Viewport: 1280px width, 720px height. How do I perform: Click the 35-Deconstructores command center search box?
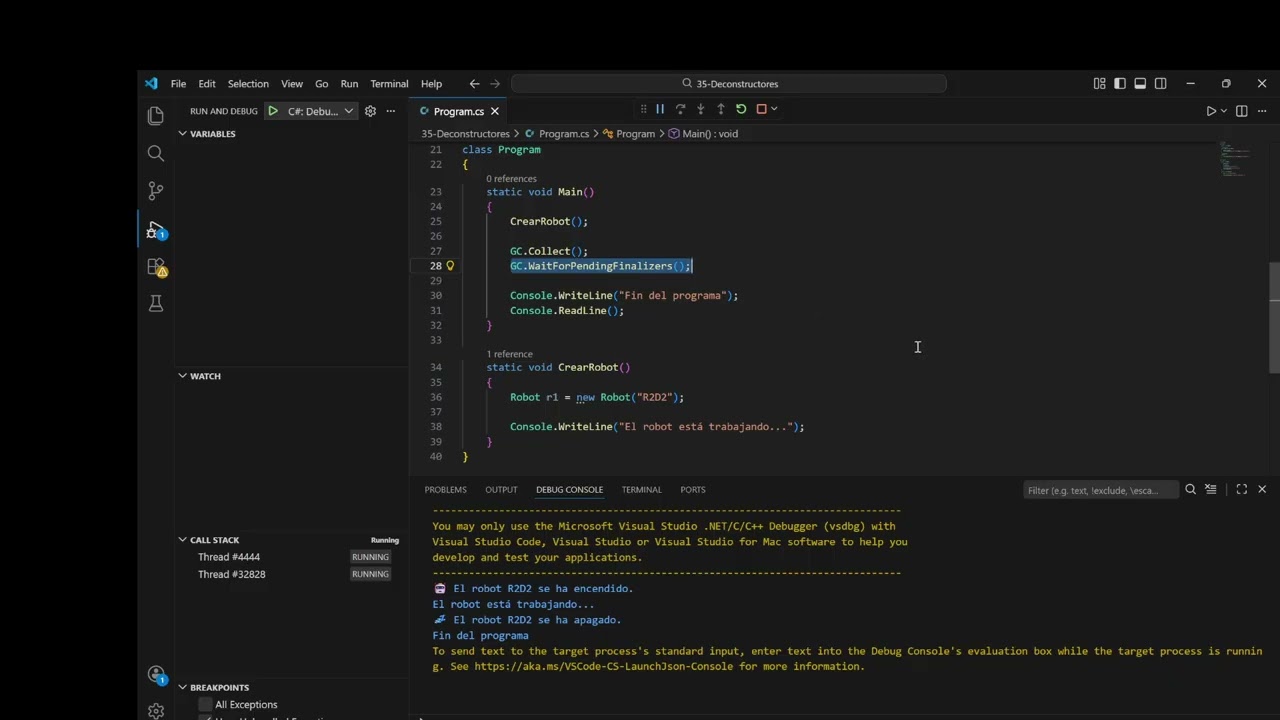click(729, 84)
